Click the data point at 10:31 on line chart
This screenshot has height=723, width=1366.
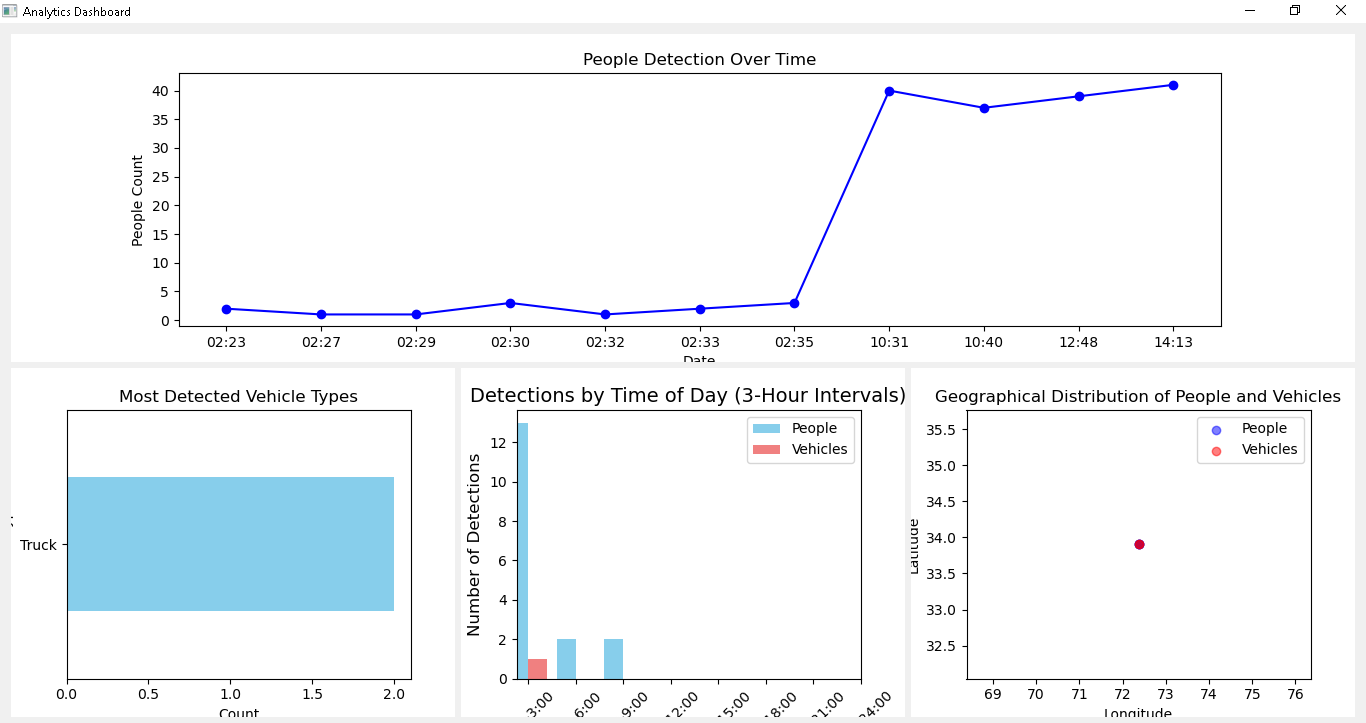pyautogui.click(x=889, y=91)
